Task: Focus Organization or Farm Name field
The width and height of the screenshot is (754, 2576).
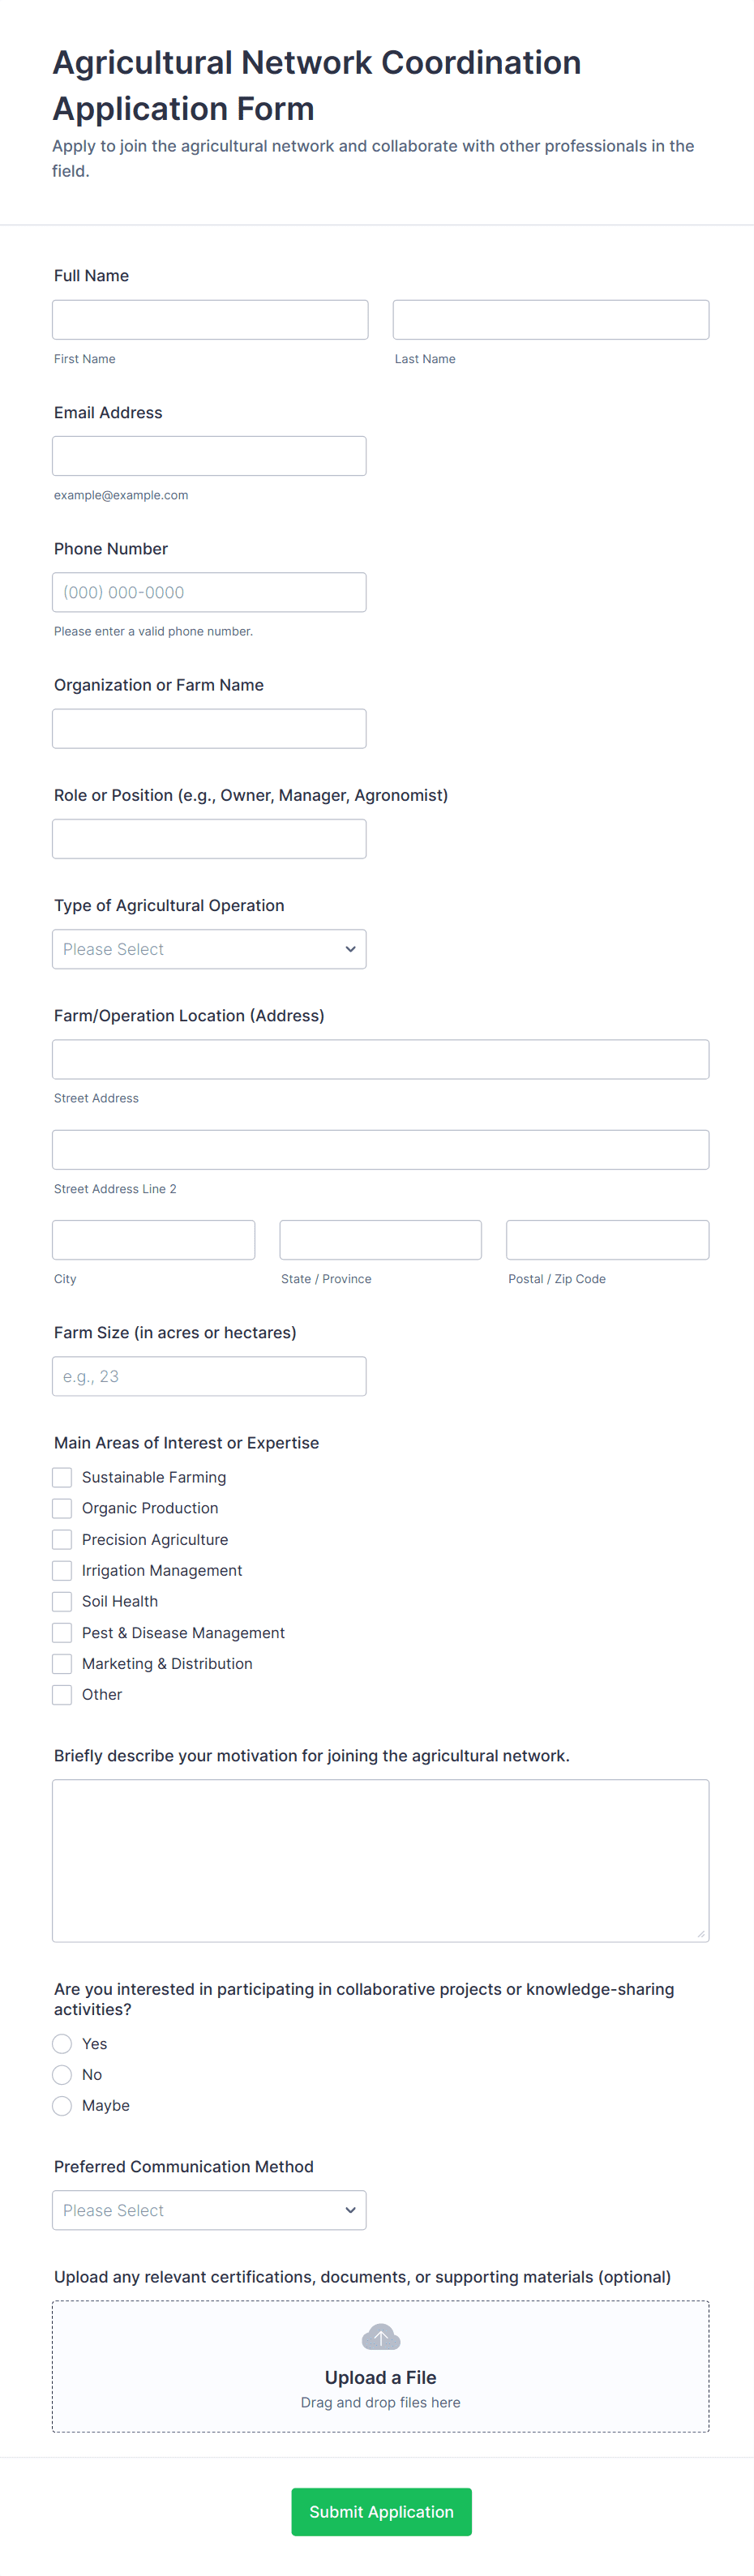Action: tap(209, 729)
